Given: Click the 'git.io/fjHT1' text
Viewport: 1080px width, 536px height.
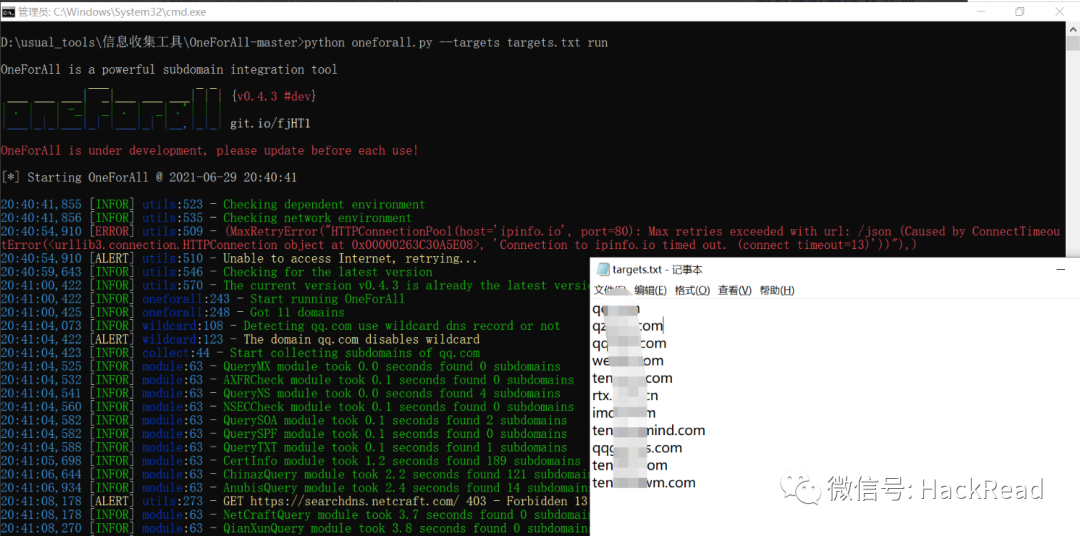Looking at the screenshot, I should click(x=270, y=124).
